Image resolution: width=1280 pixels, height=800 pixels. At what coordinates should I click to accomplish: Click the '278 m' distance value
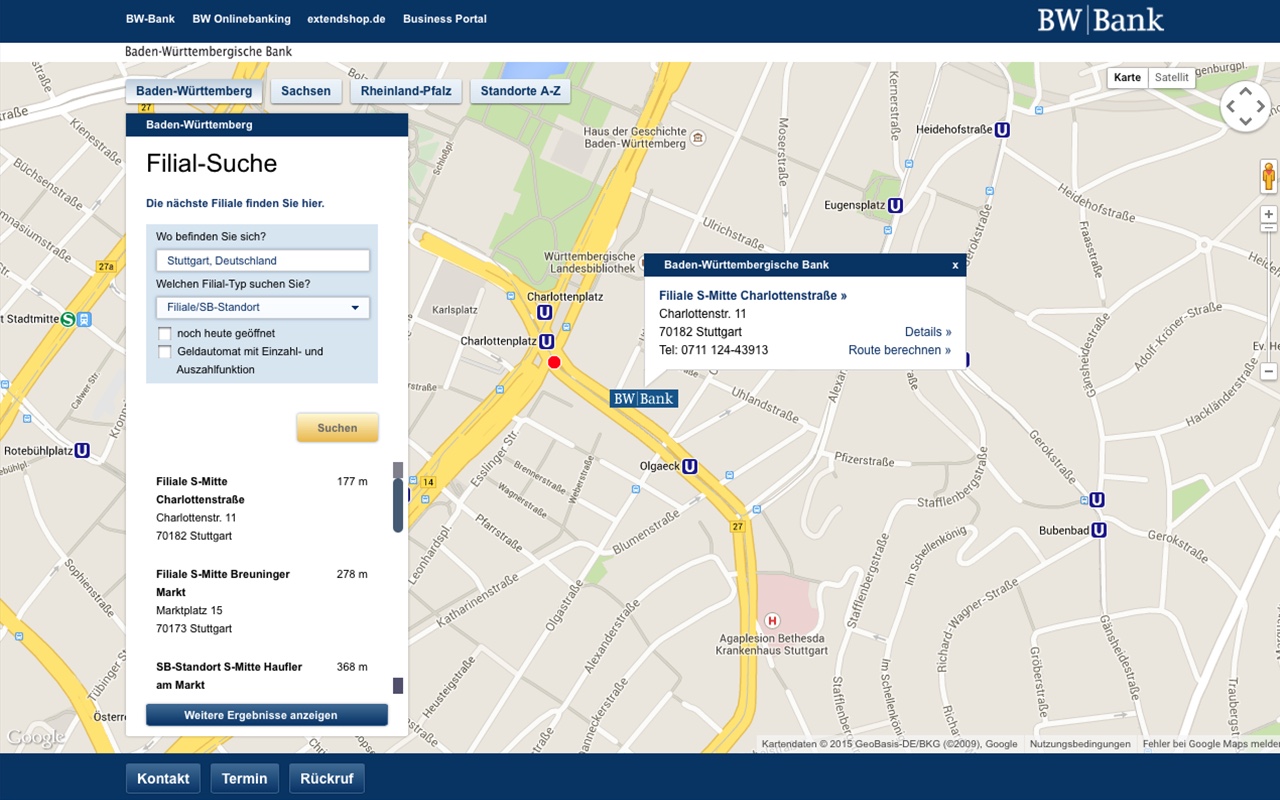pos(352,574)
